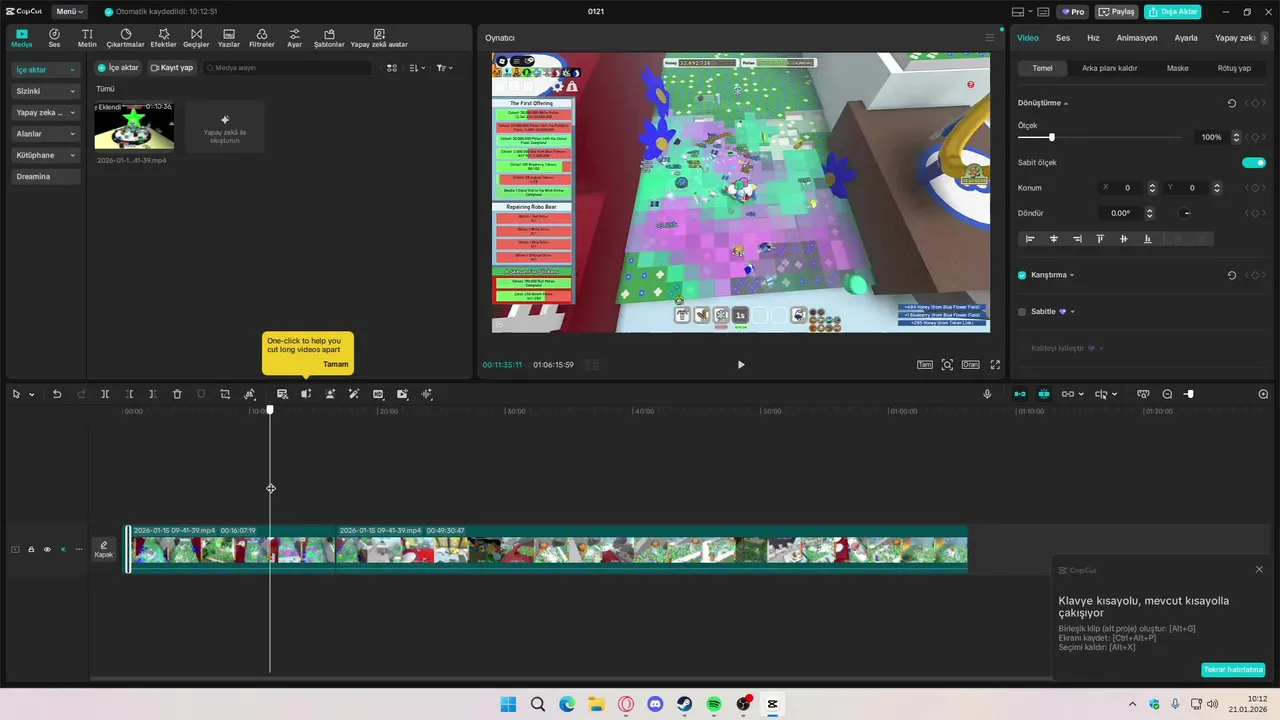The width and height of the screenshot is (1280, 720).
Task: Click the Dışa Aktar export button
Action: [1173, 12]
